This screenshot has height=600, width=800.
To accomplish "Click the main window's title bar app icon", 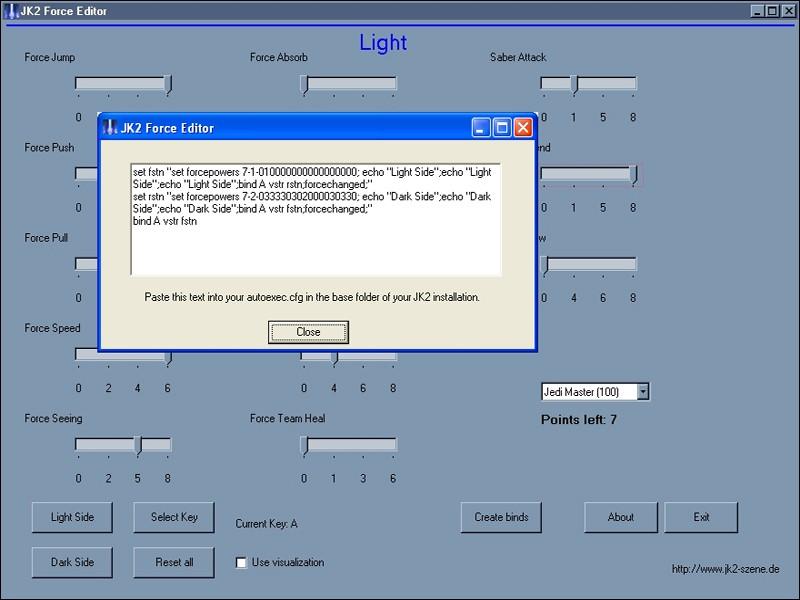I will [11, 11].
